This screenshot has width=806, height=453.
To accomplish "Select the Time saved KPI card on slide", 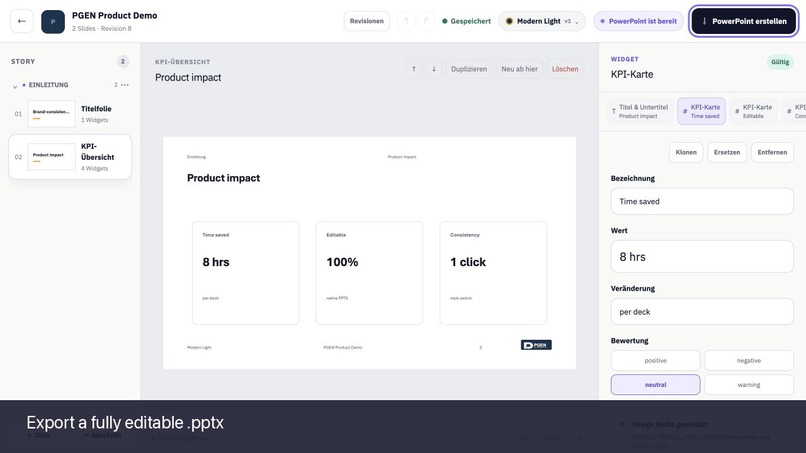I will [245, 273].
